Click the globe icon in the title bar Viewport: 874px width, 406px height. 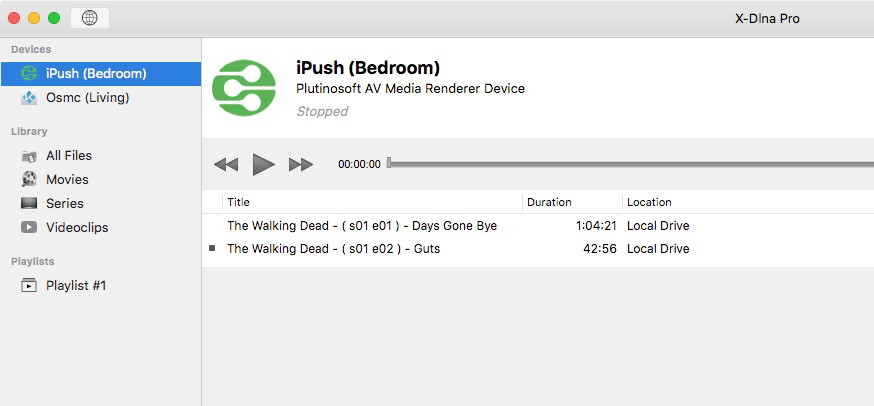point(89,18)
